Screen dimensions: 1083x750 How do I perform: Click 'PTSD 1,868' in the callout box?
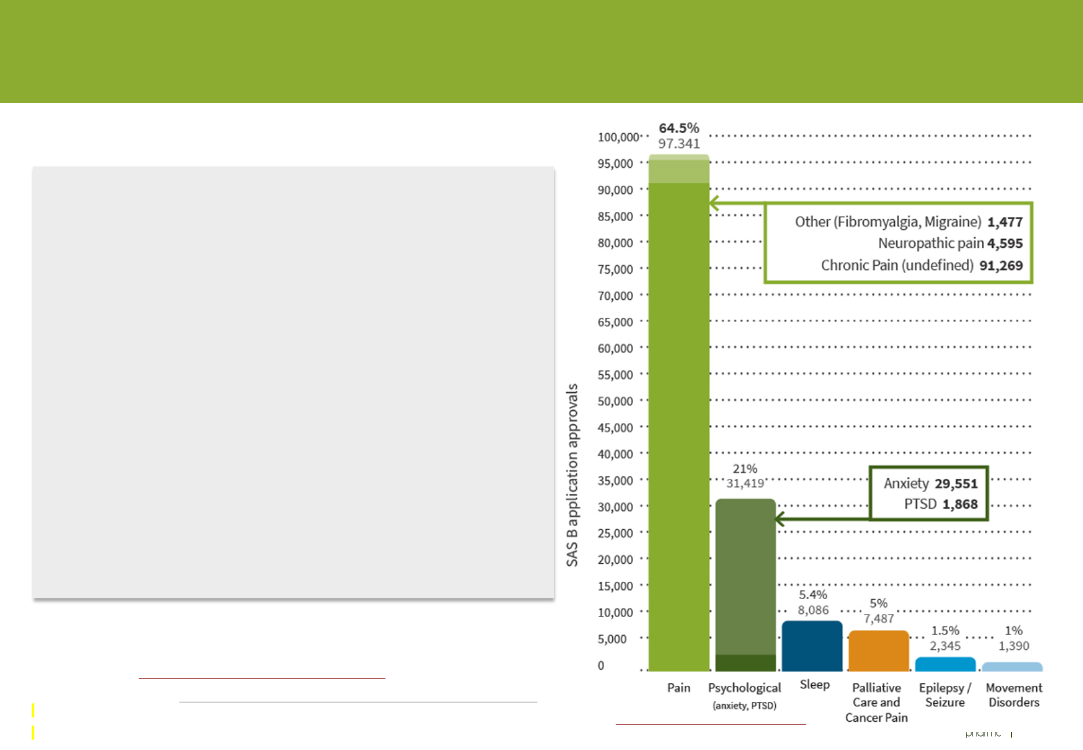point(941,504)
